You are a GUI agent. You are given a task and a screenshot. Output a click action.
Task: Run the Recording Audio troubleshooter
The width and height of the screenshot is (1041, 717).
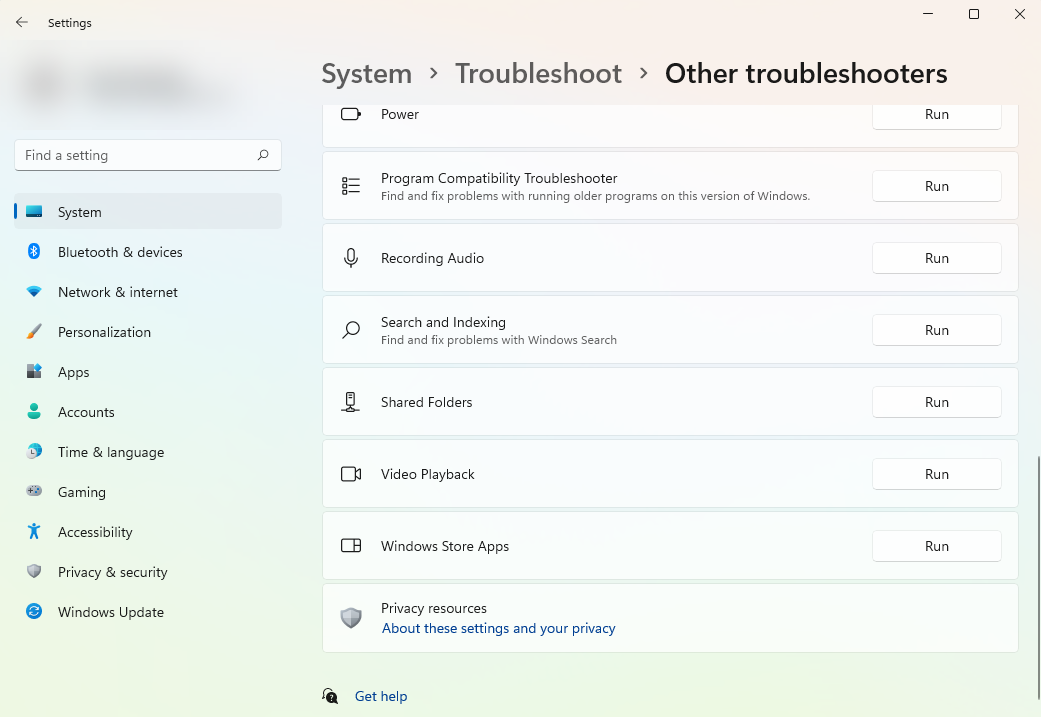(x=936, y=258)
